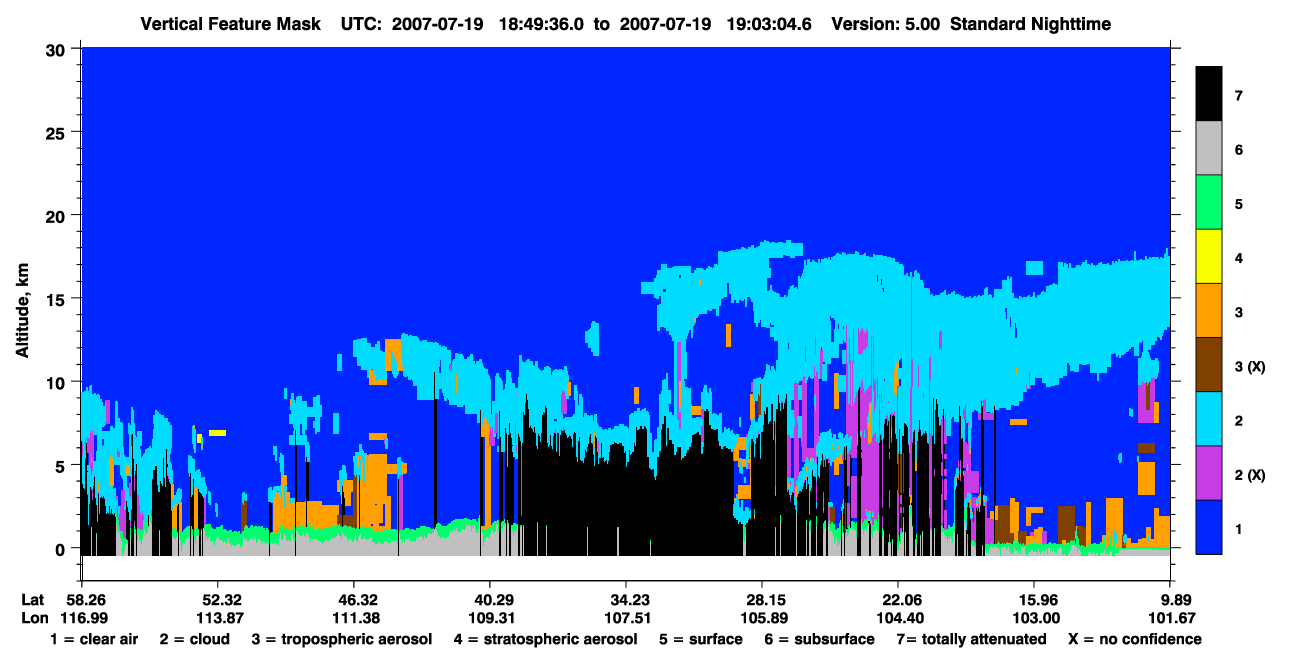Click the cyan cloud legend swatch
1300x667 pixels.
coord(1209,419)
